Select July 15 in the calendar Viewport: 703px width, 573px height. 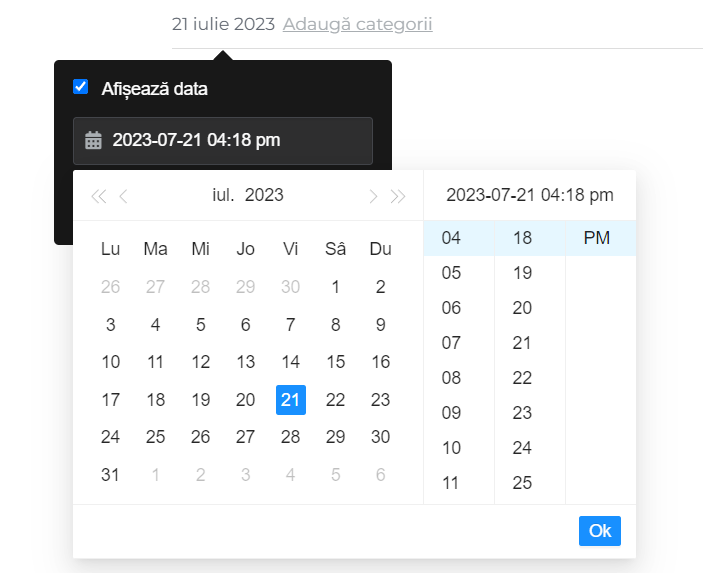coord(335,362)
